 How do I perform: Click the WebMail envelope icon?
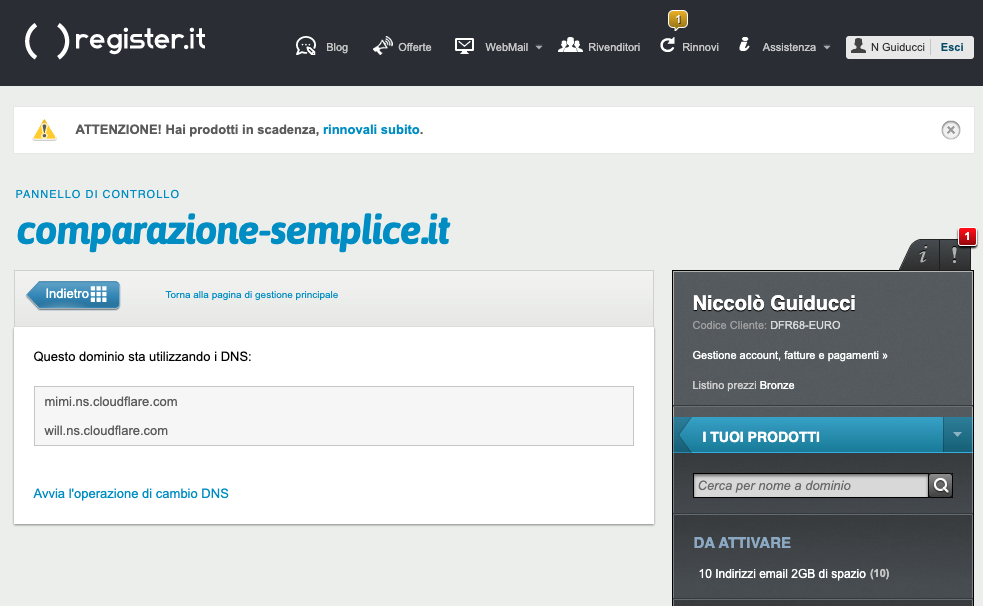pos(464,46)
